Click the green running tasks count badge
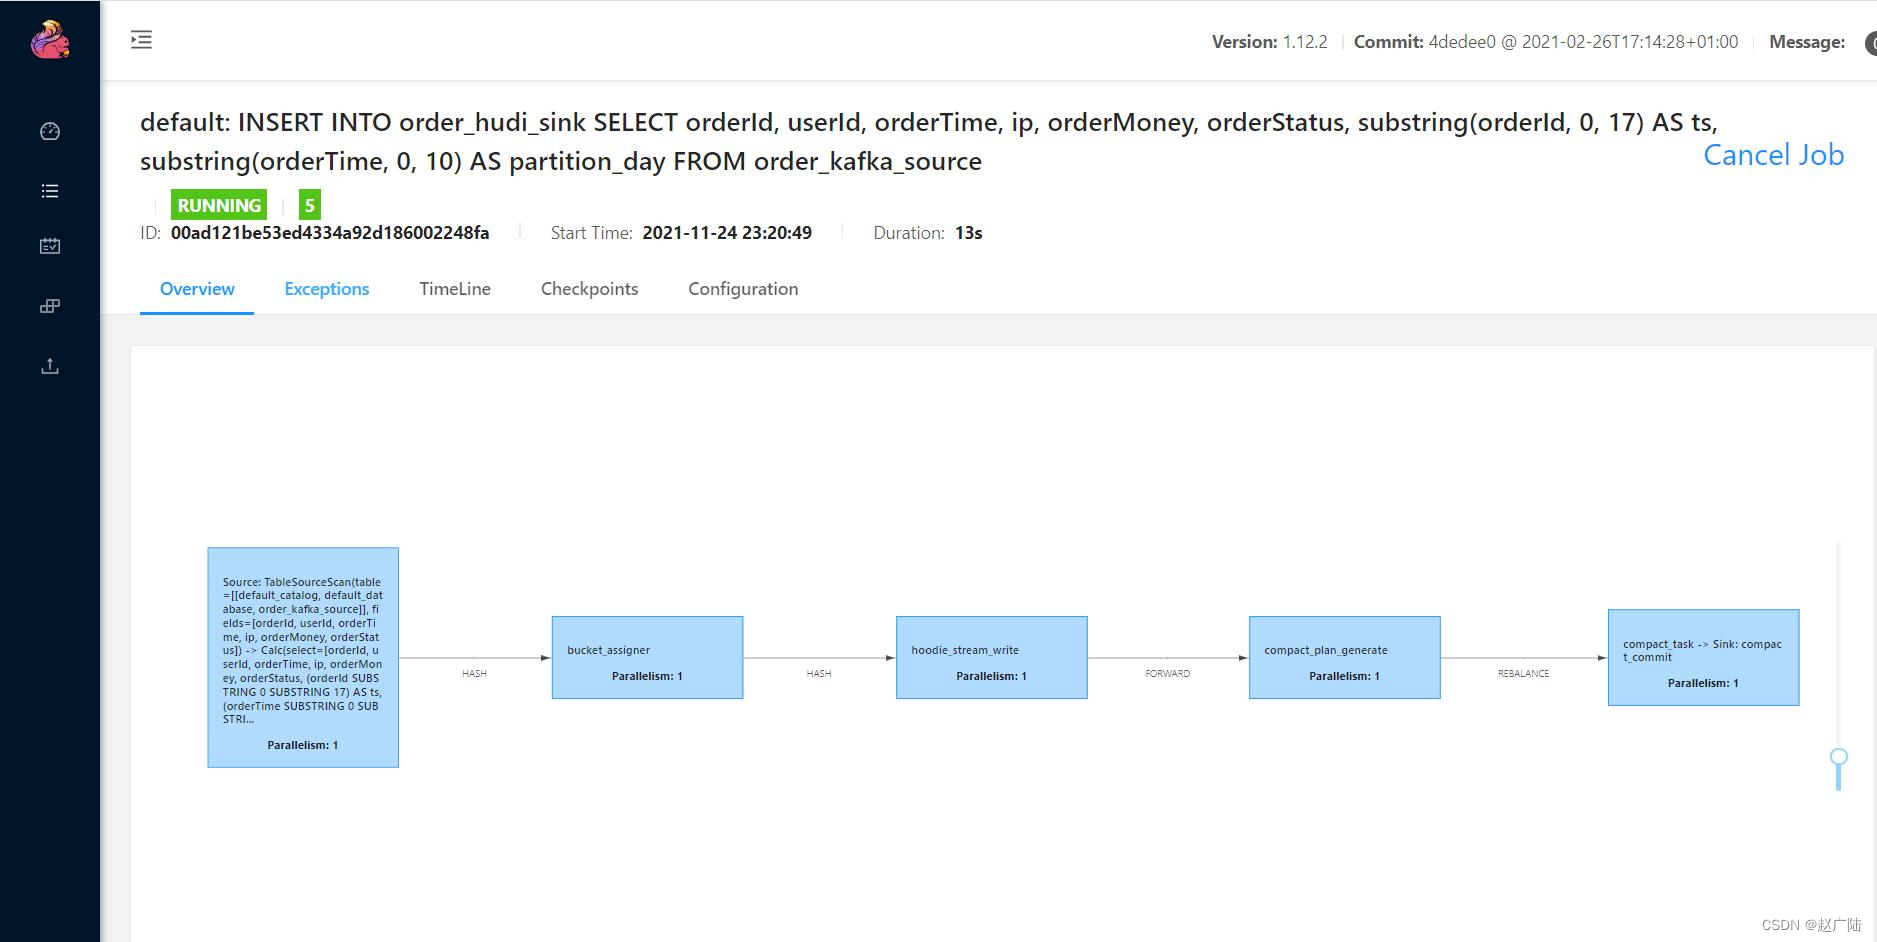This screenshot has height=942, width=1877. pos(309,205)
